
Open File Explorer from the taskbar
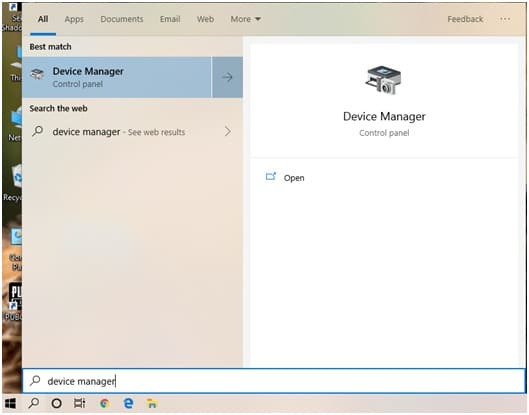(x=152, y=403)
